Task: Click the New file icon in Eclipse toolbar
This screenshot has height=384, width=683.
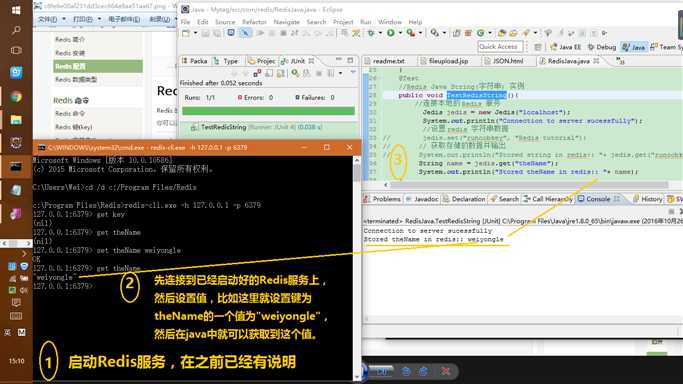Action: 186,33
